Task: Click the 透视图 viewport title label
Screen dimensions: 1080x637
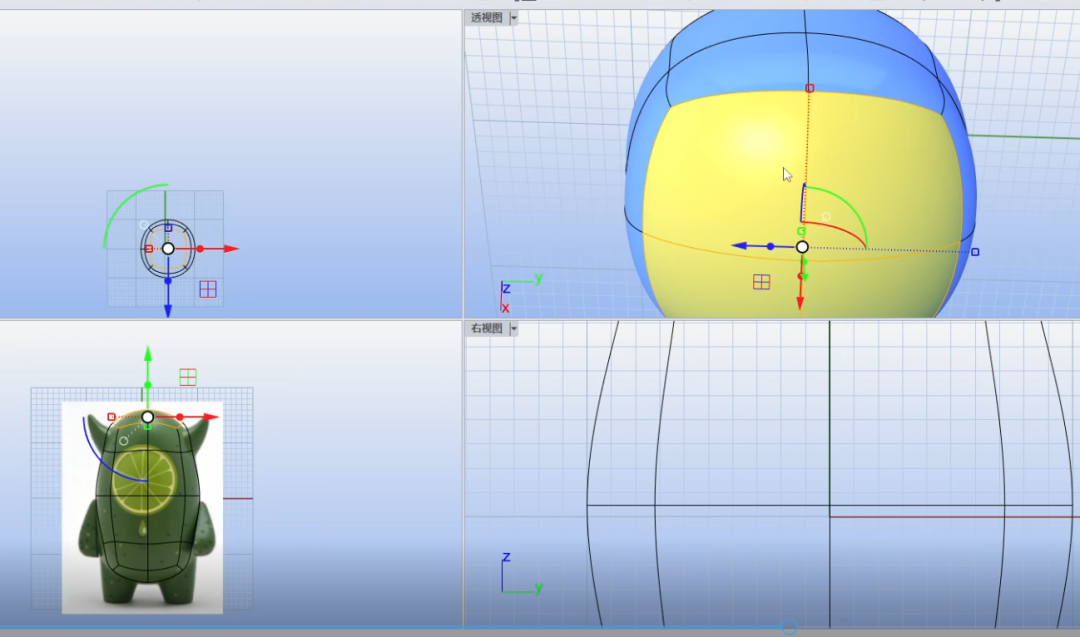Action: (x=486, y=18)
